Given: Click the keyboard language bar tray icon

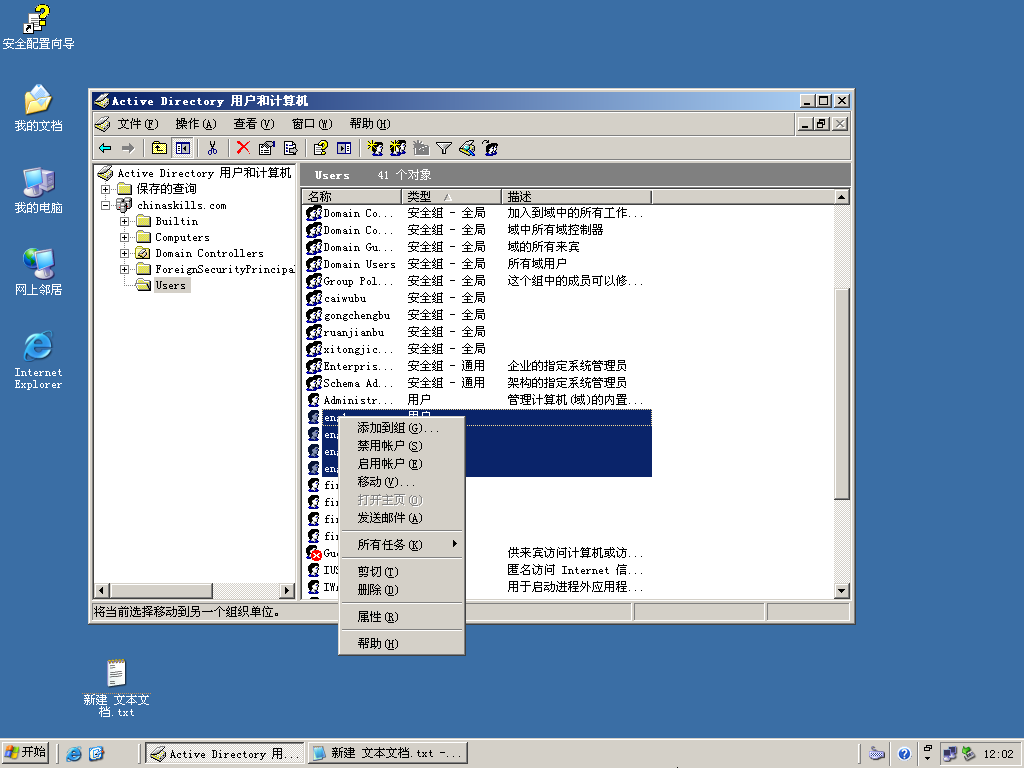Looking at the screenshot, I should click(x=877, y=754).
